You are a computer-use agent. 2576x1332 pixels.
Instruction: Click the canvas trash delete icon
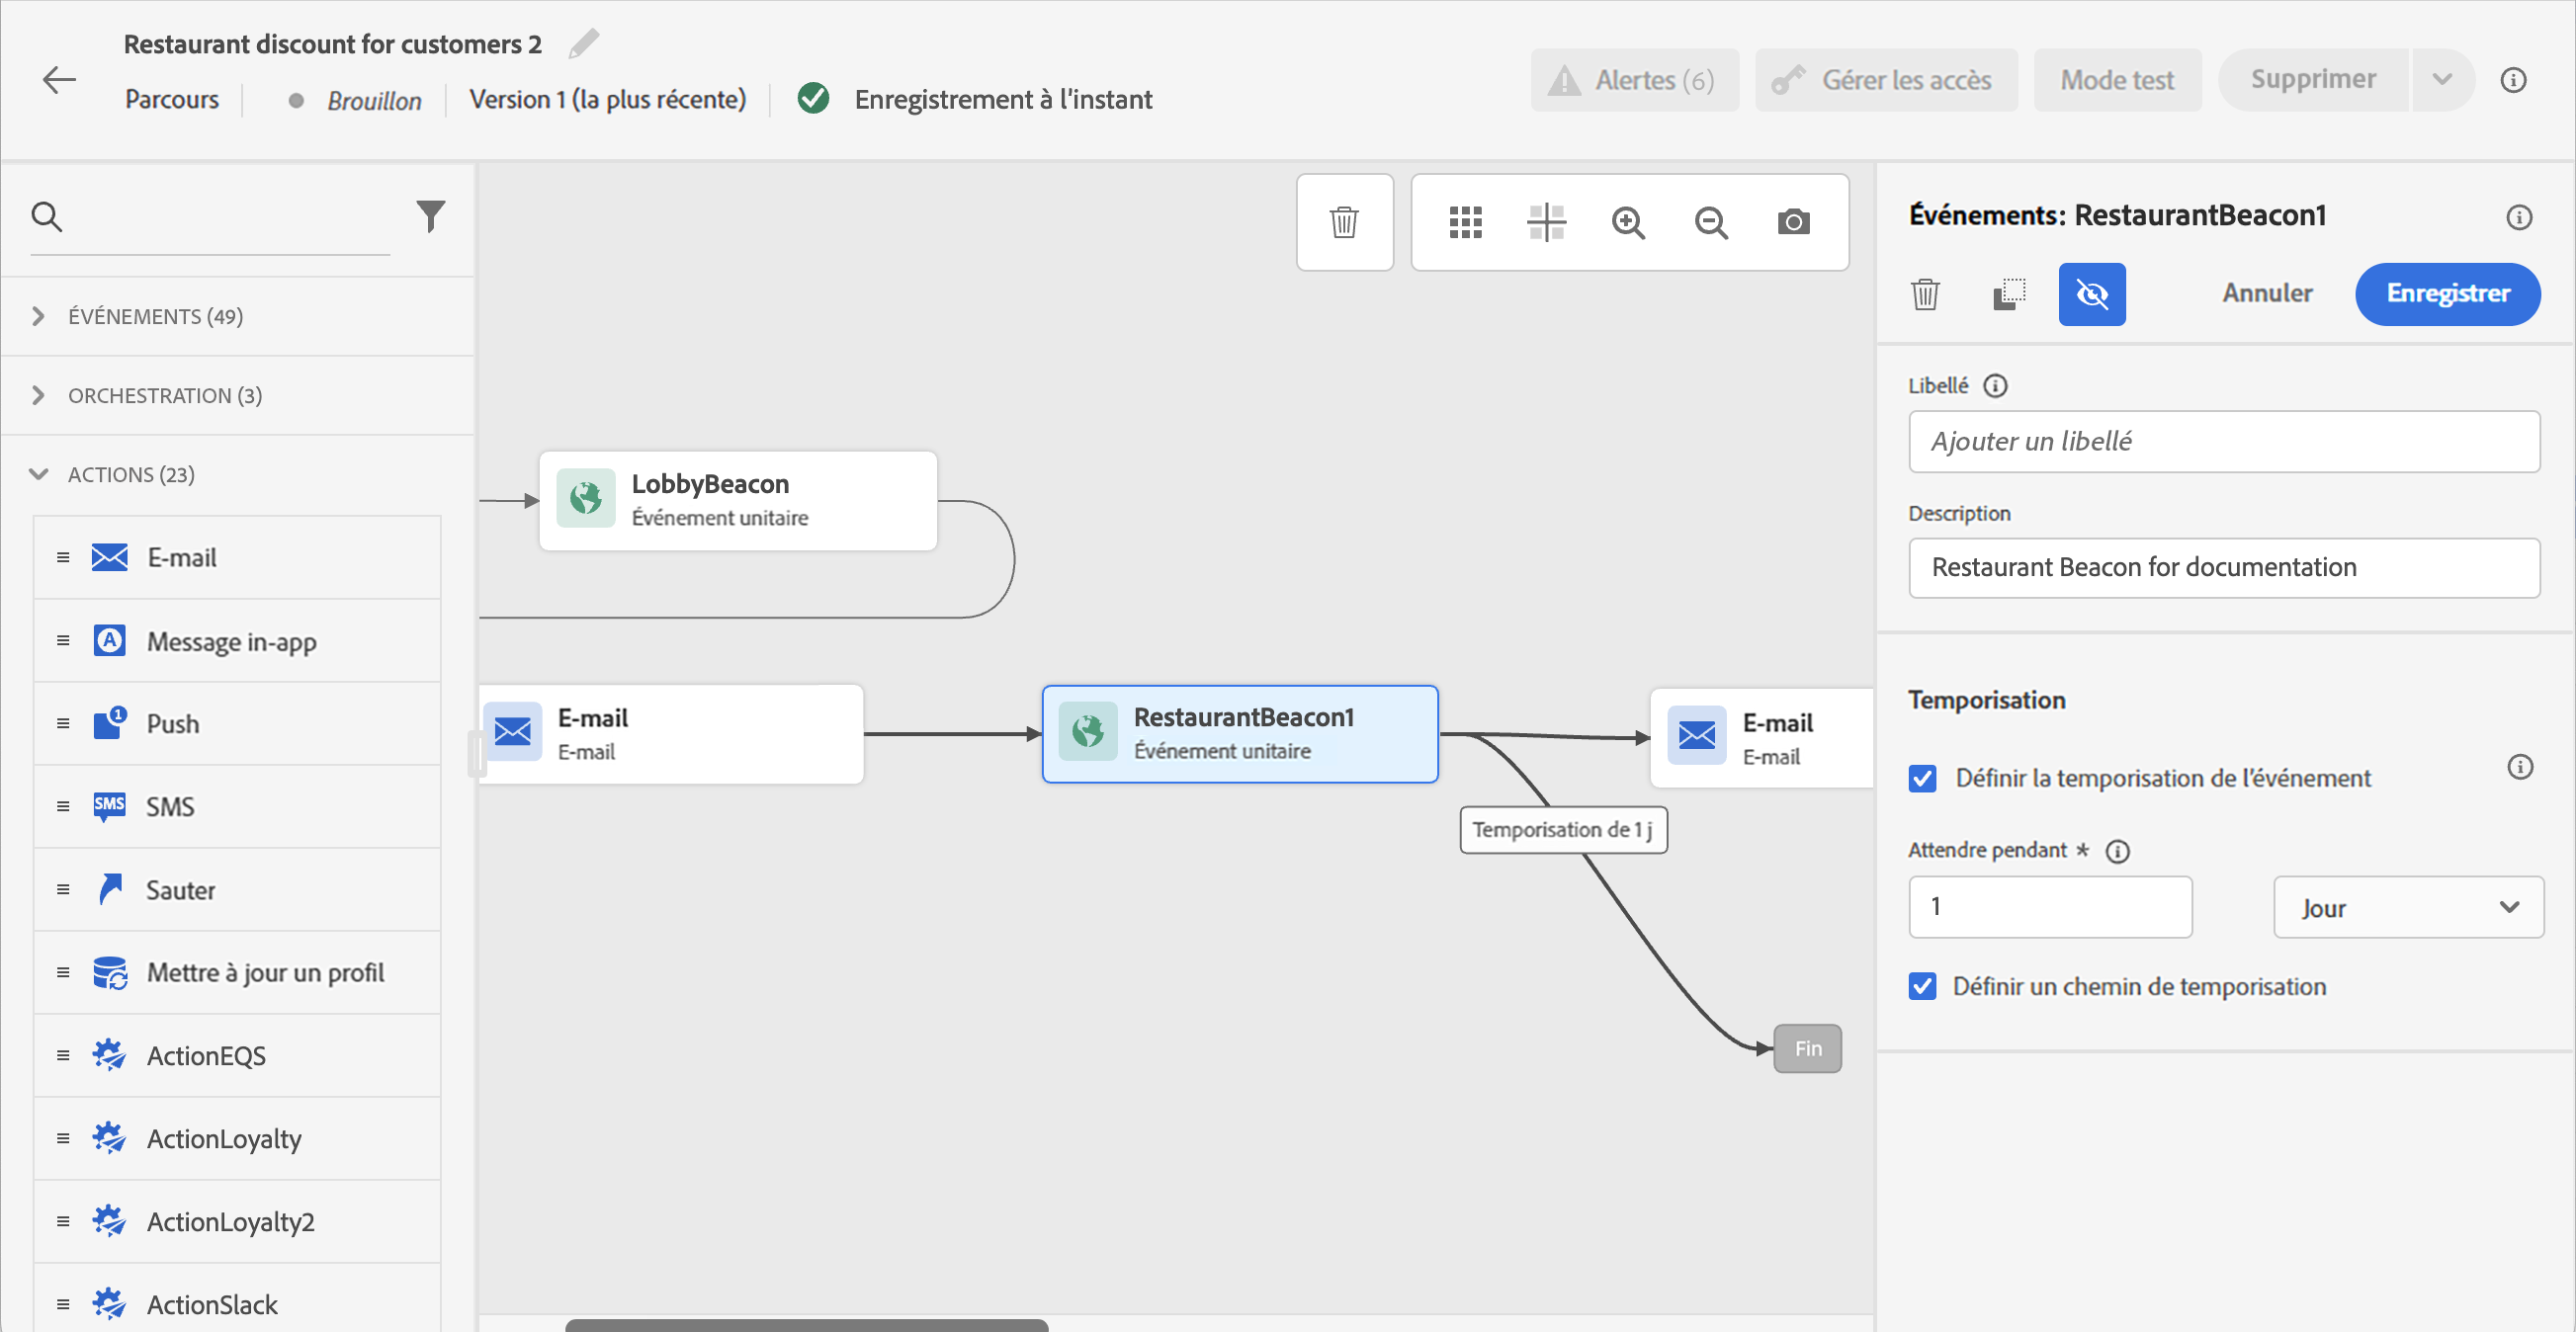click(1343, 222)
